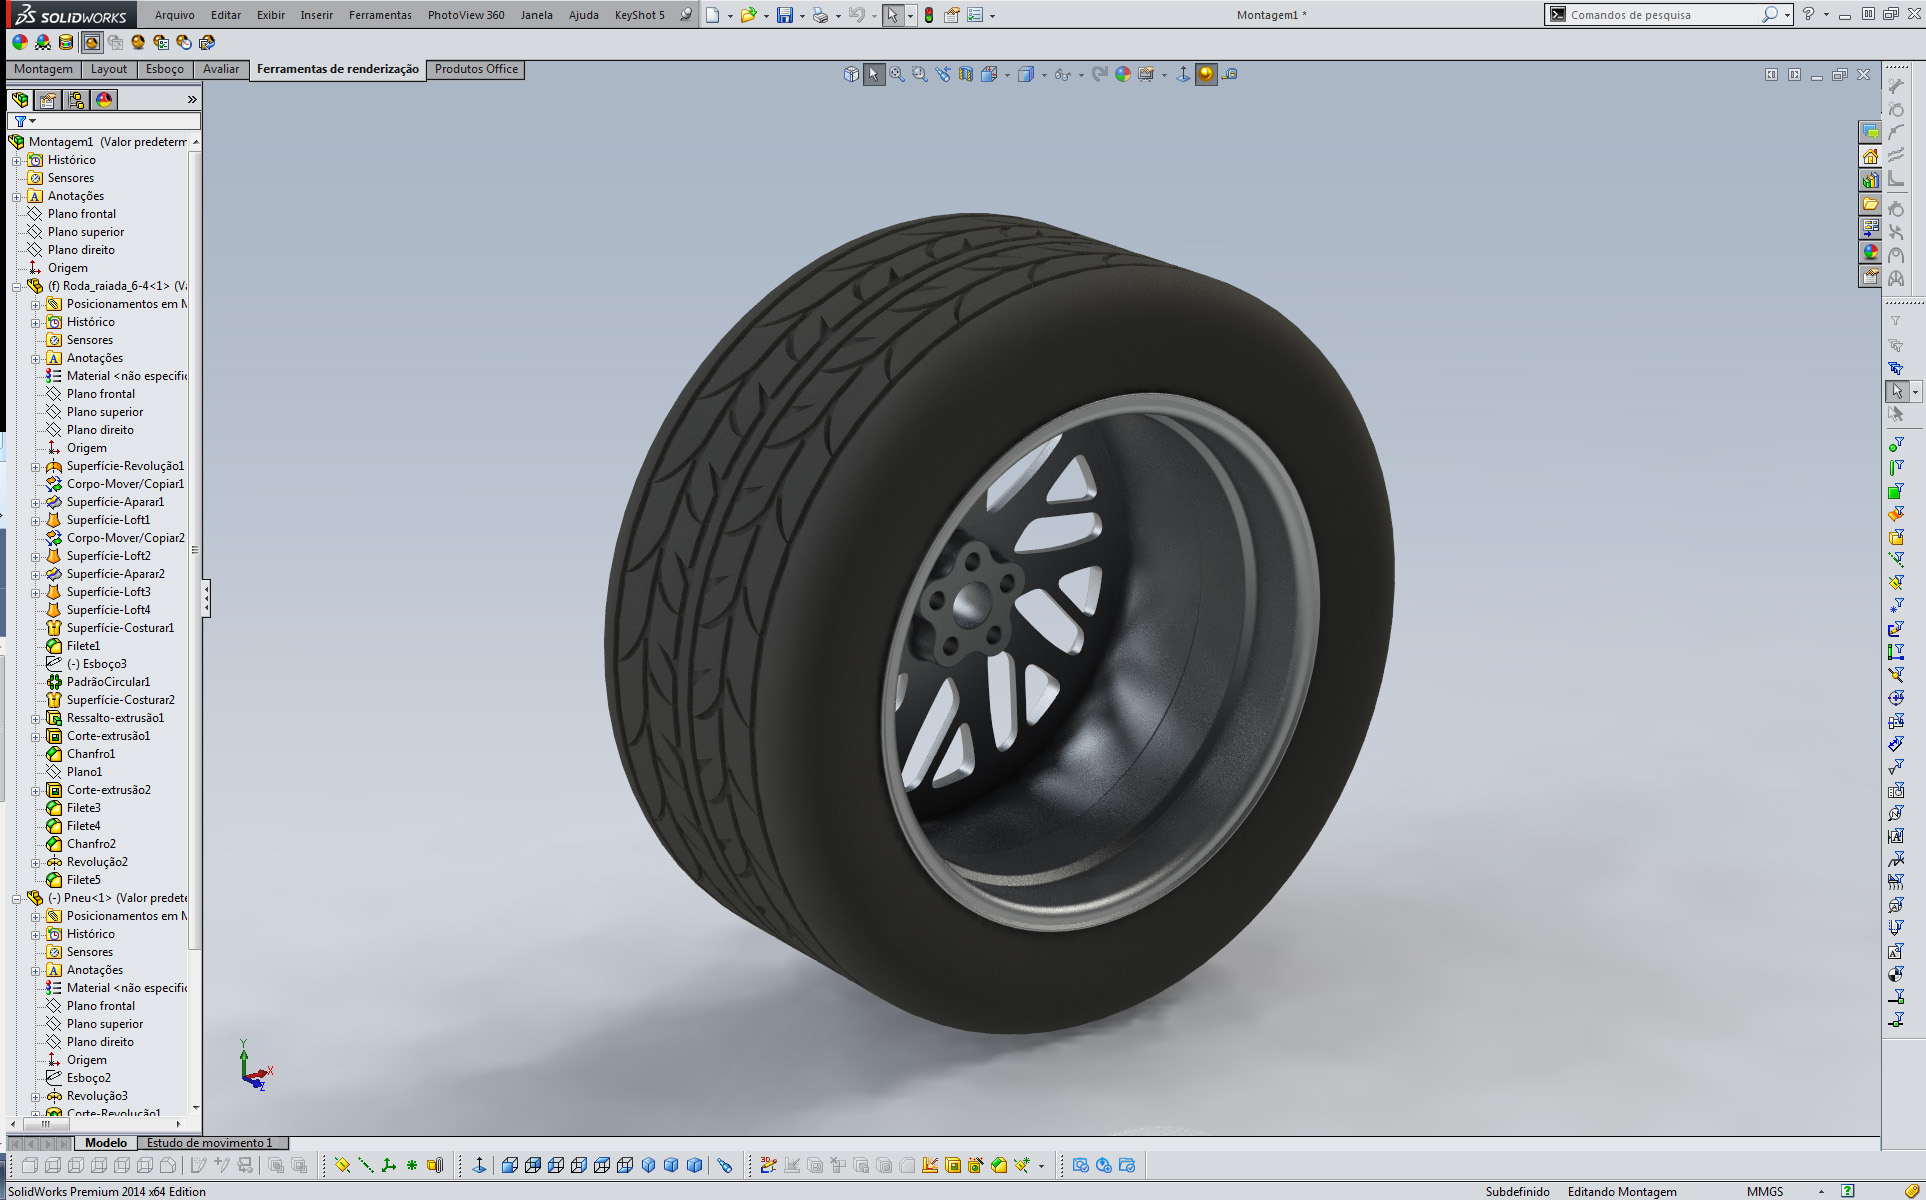Switch to the Avaliar tab
Image resolution: width=1926 pixels, height=1200 pixels.
(221, 69)
